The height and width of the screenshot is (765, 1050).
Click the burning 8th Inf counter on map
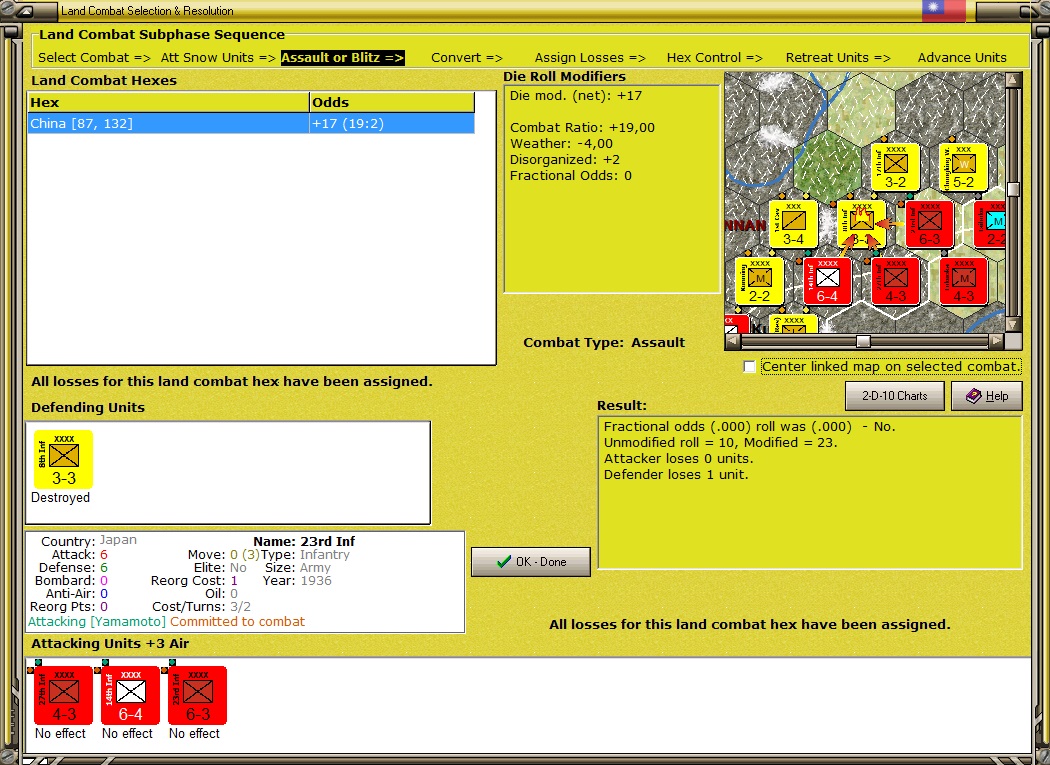coord(861,224)
